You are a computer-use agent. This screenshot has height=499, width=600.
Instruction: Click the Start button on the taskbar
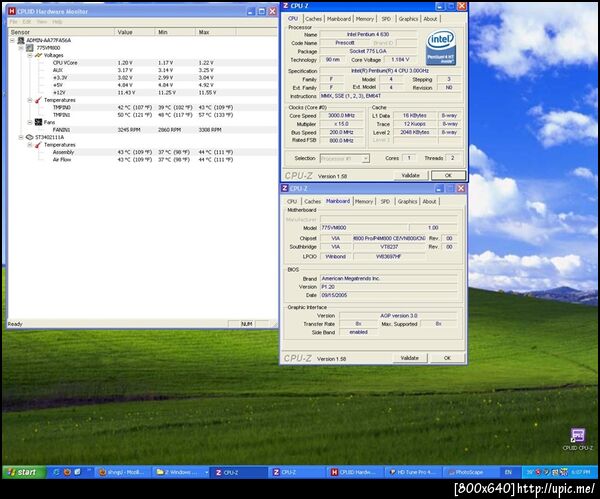coord(21,471)
